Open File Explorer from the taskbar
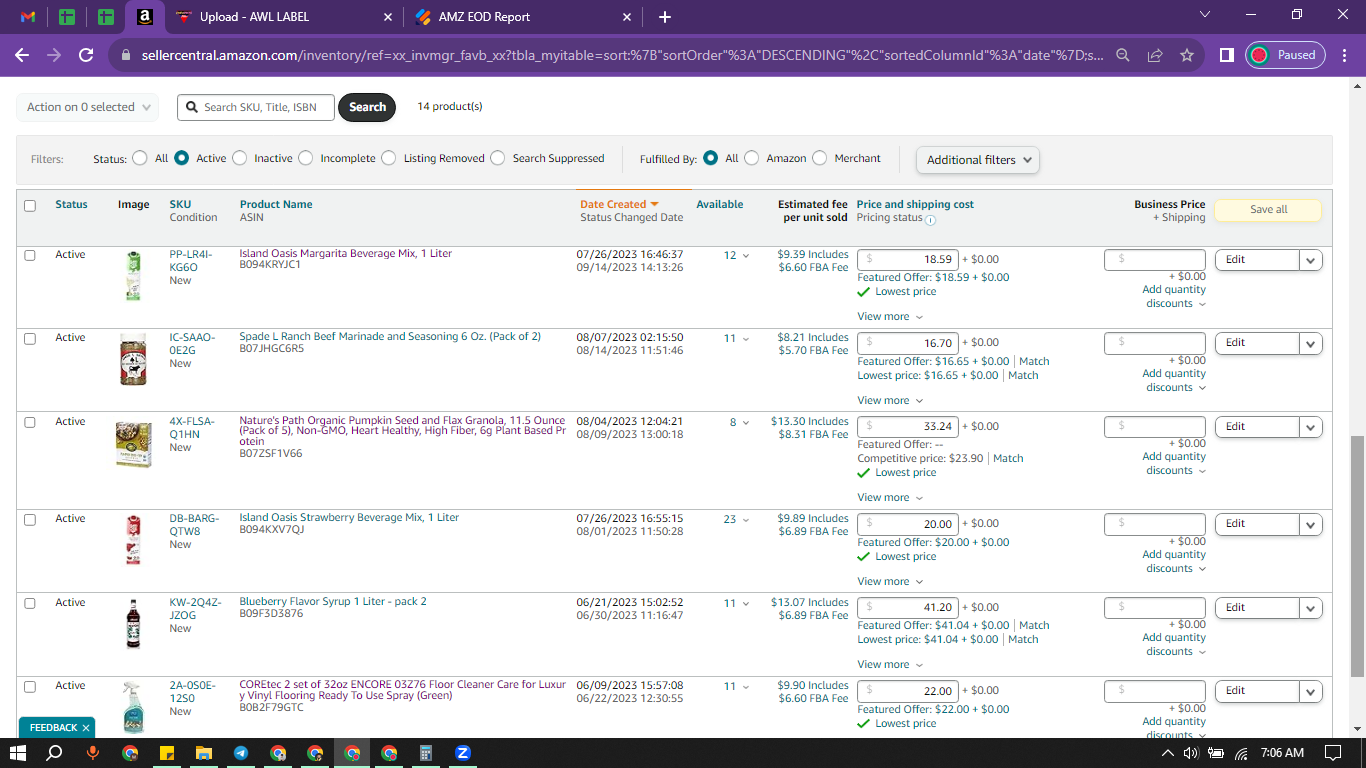 [204, 753]
